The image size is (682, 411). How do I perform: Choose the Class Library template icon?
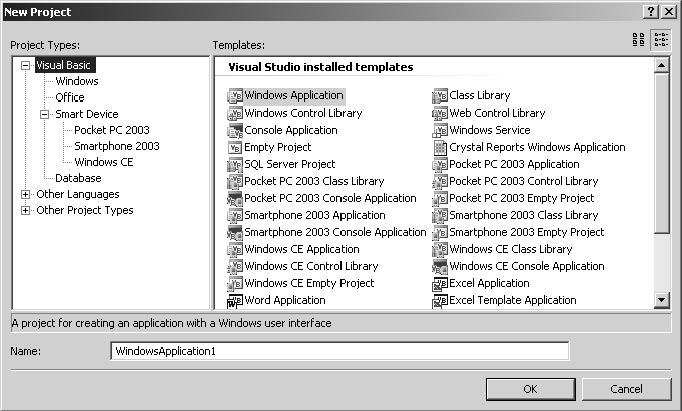[440, 96]
